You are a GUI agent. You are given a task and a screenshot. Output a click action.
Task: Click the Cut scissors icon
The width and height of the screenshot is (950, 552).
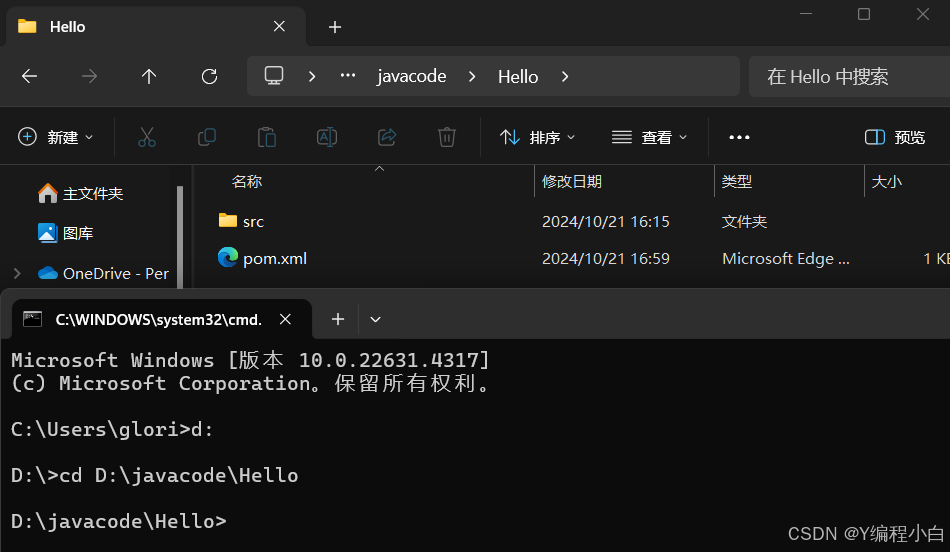pyautogui.click(x=147, y=138)
